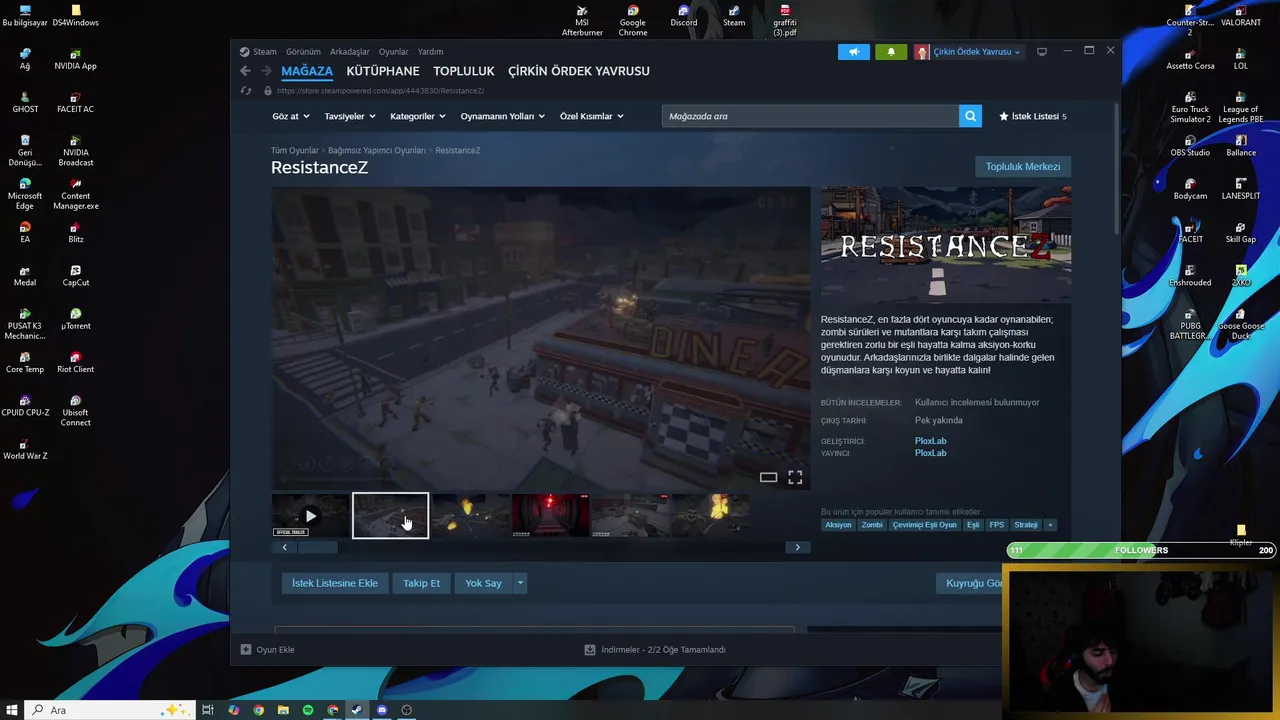
Task: Open the Steam menu
Action: click(x=258, y=52)
